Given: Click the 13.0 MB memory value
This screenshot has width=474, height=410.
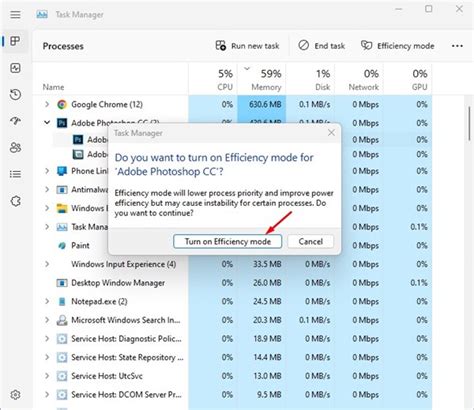Looking at the screenshot, I should 267,376.
